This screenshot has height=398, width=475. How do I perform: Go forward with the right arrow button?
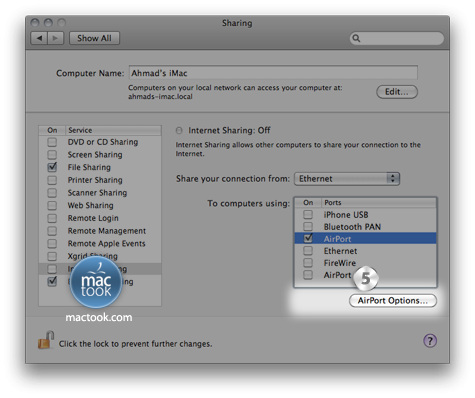coord(56,38)
